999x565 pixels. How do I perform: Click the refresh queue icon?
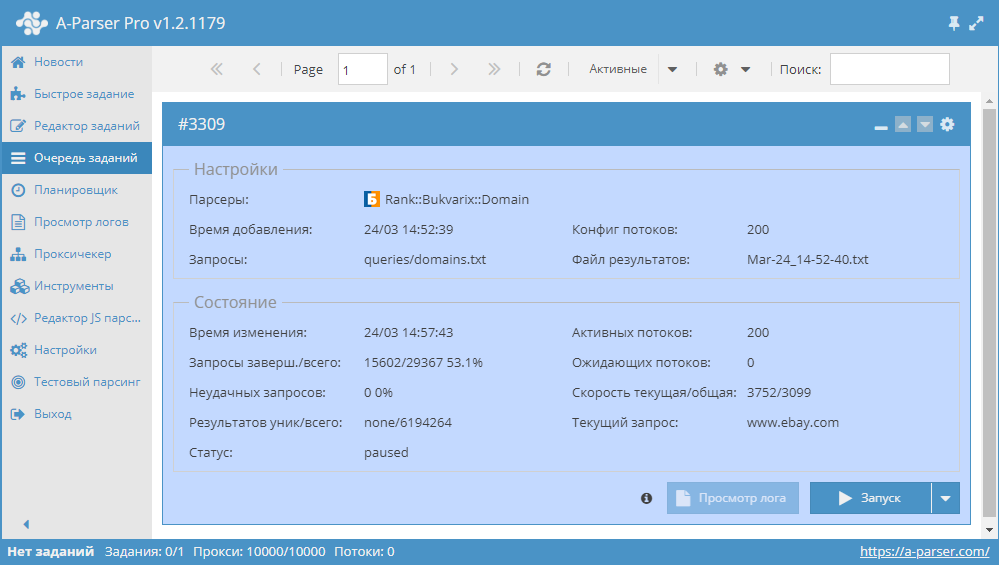pyautogui.click(x=544, y=69)
